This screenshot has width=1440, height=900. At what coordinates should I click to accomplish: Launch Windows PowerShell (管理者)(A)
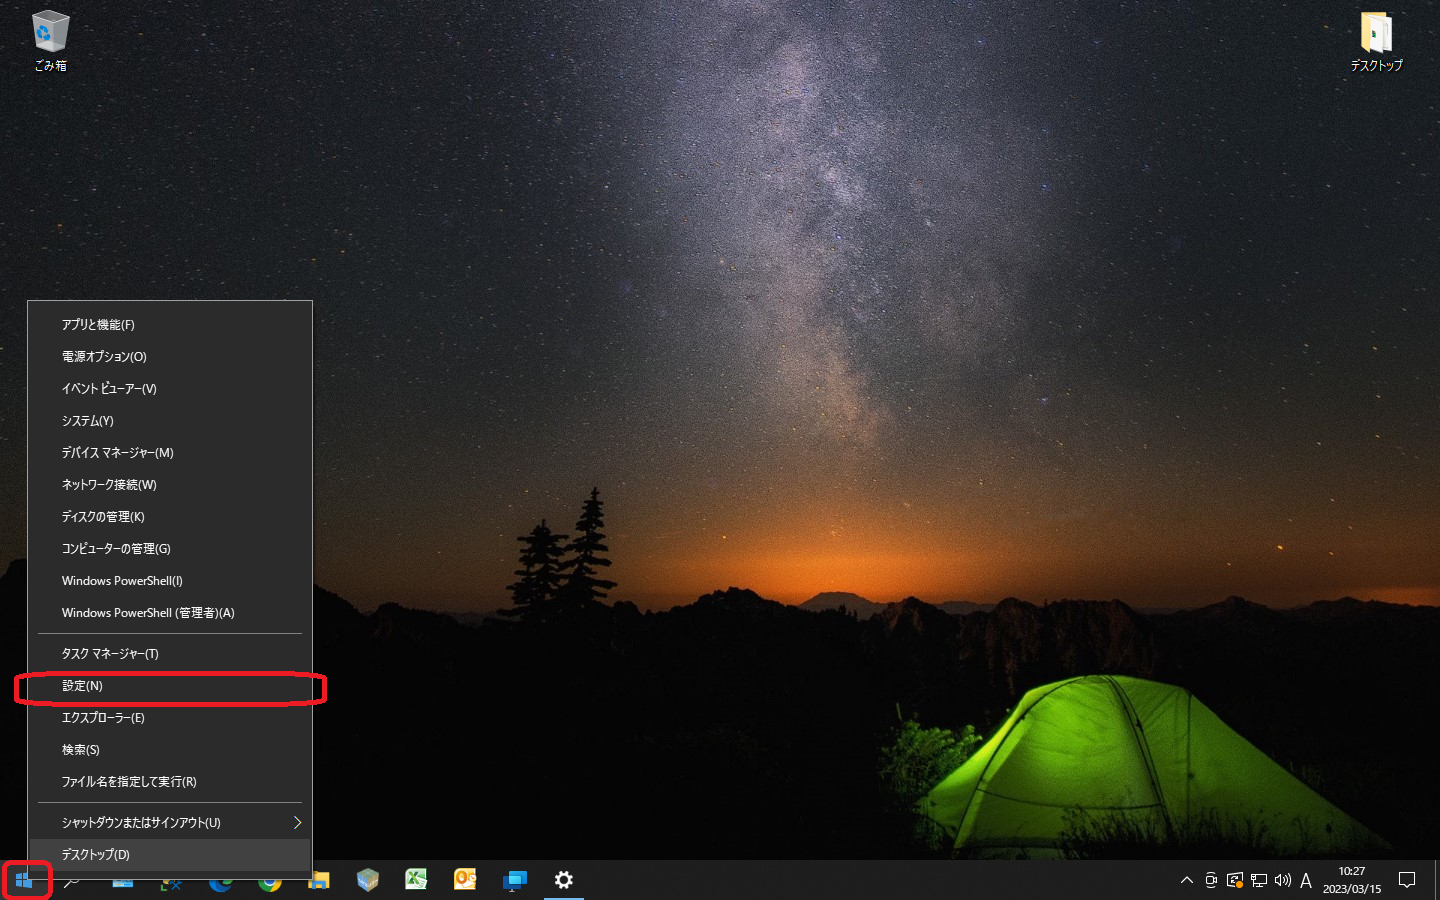(x=170, y=613)
